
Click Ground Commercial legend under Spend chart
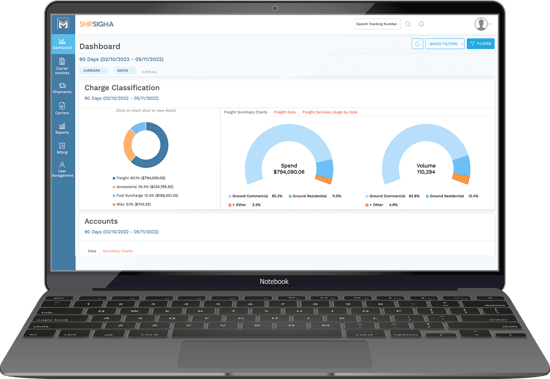(x=255, y=196)
